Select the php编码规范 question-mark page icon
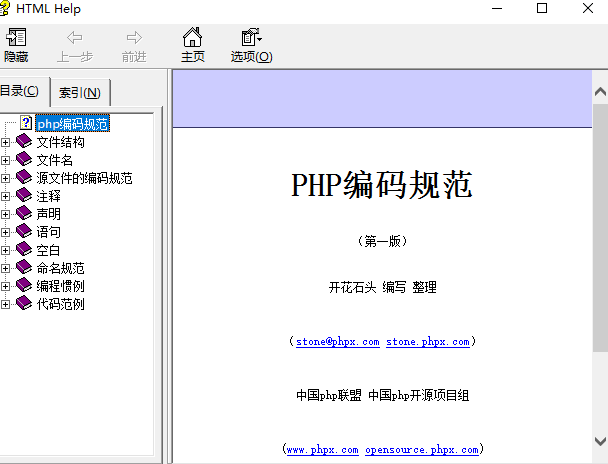The height and width of the screenshot is (464, 608). (26, 124)
